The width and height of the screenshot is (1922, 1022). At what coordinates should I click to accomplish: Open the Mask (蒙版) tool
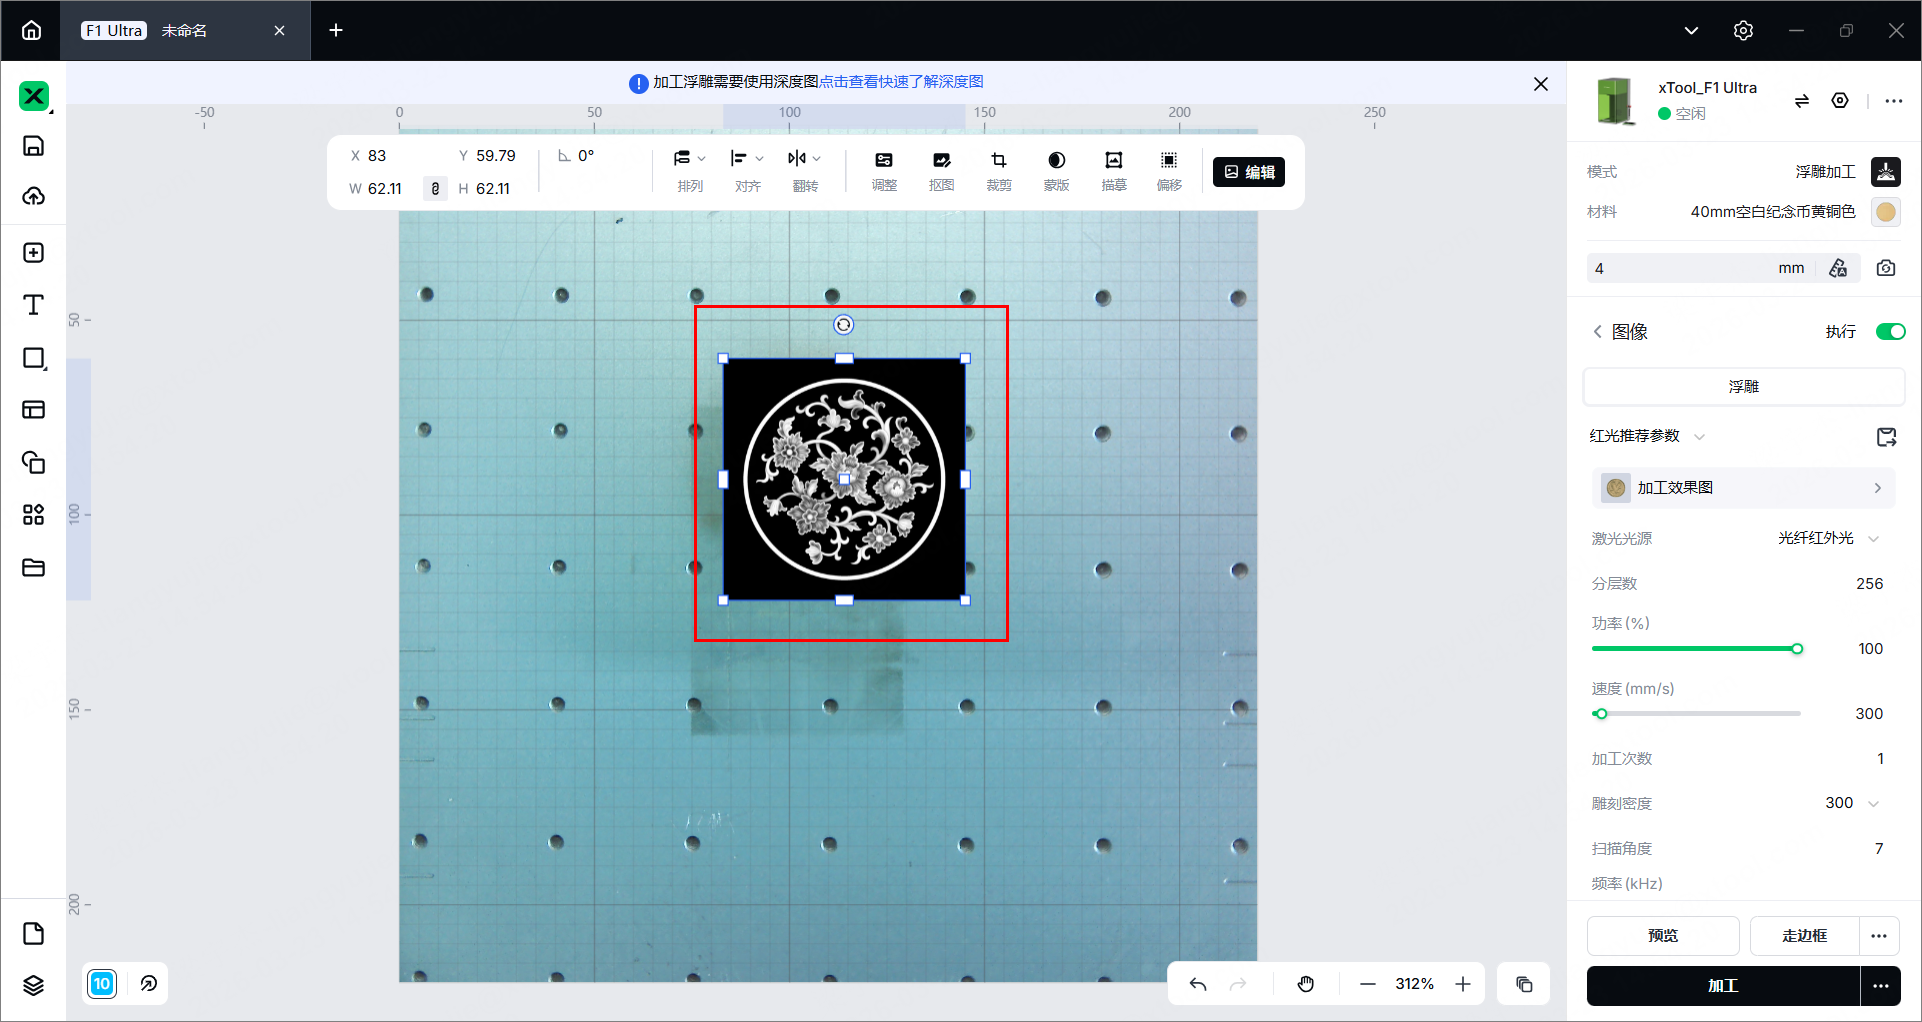1056,171
